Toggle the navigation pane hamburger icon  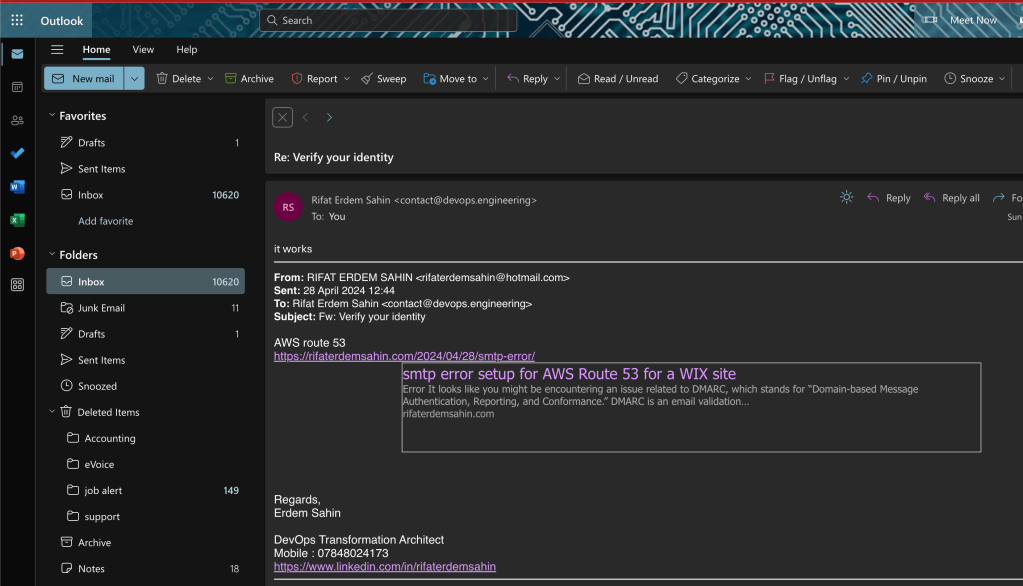point(57,50)
